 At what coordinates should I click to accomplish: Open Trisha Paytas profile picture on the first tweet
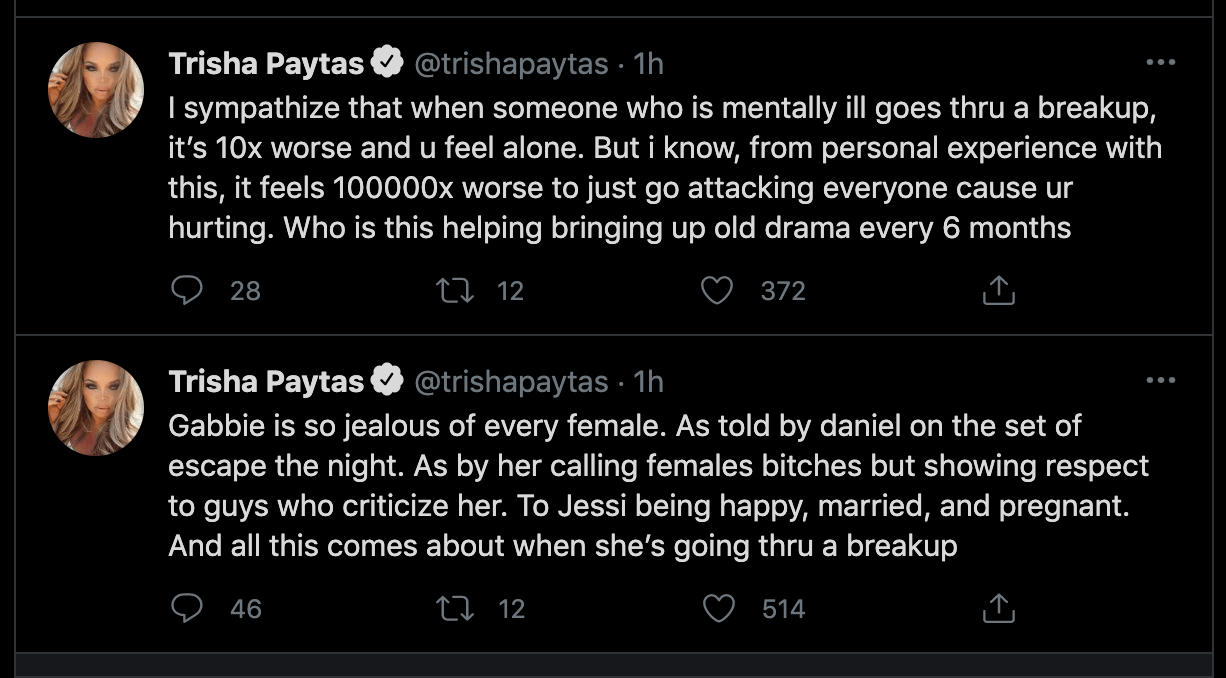tap(95, 89)
